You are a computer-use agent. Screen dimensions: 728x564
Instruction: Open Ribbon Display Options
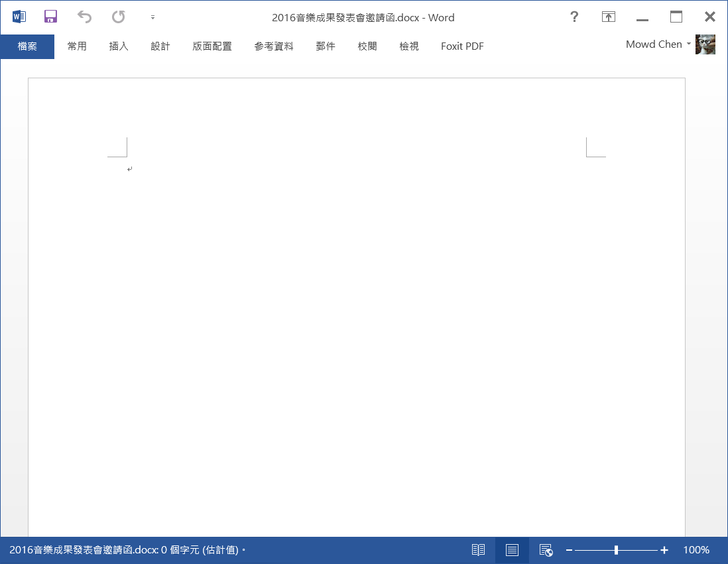(x=608, y=17)
